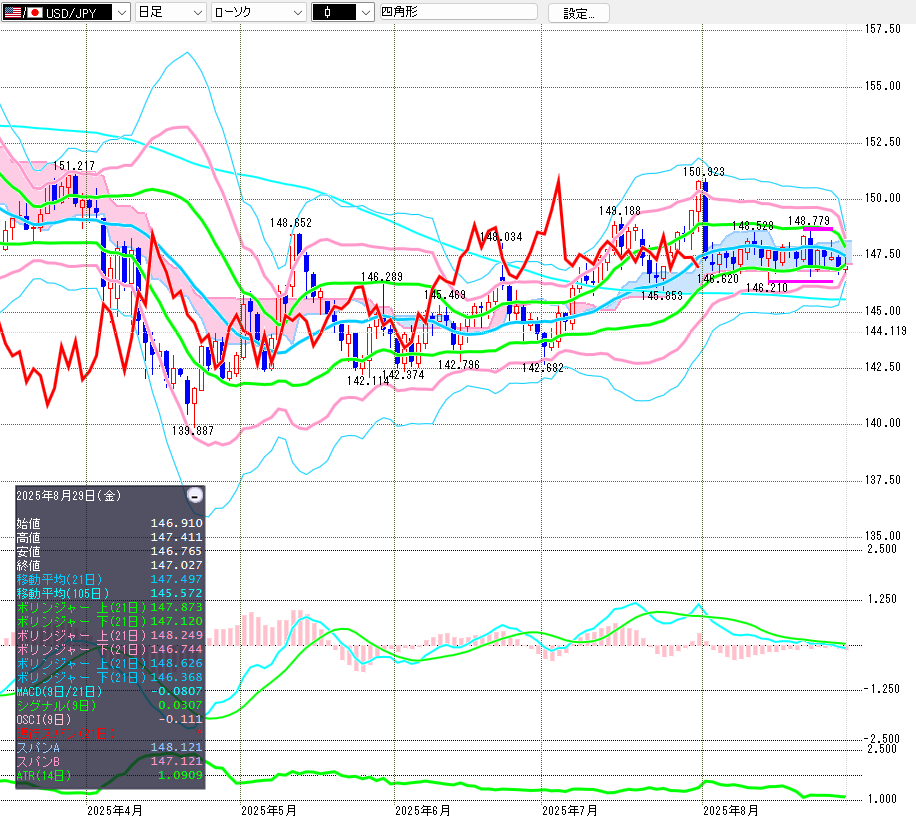The image size is (916, 820).
Task: Select the MACD(9日/21日) row
Action: (110, 692)
